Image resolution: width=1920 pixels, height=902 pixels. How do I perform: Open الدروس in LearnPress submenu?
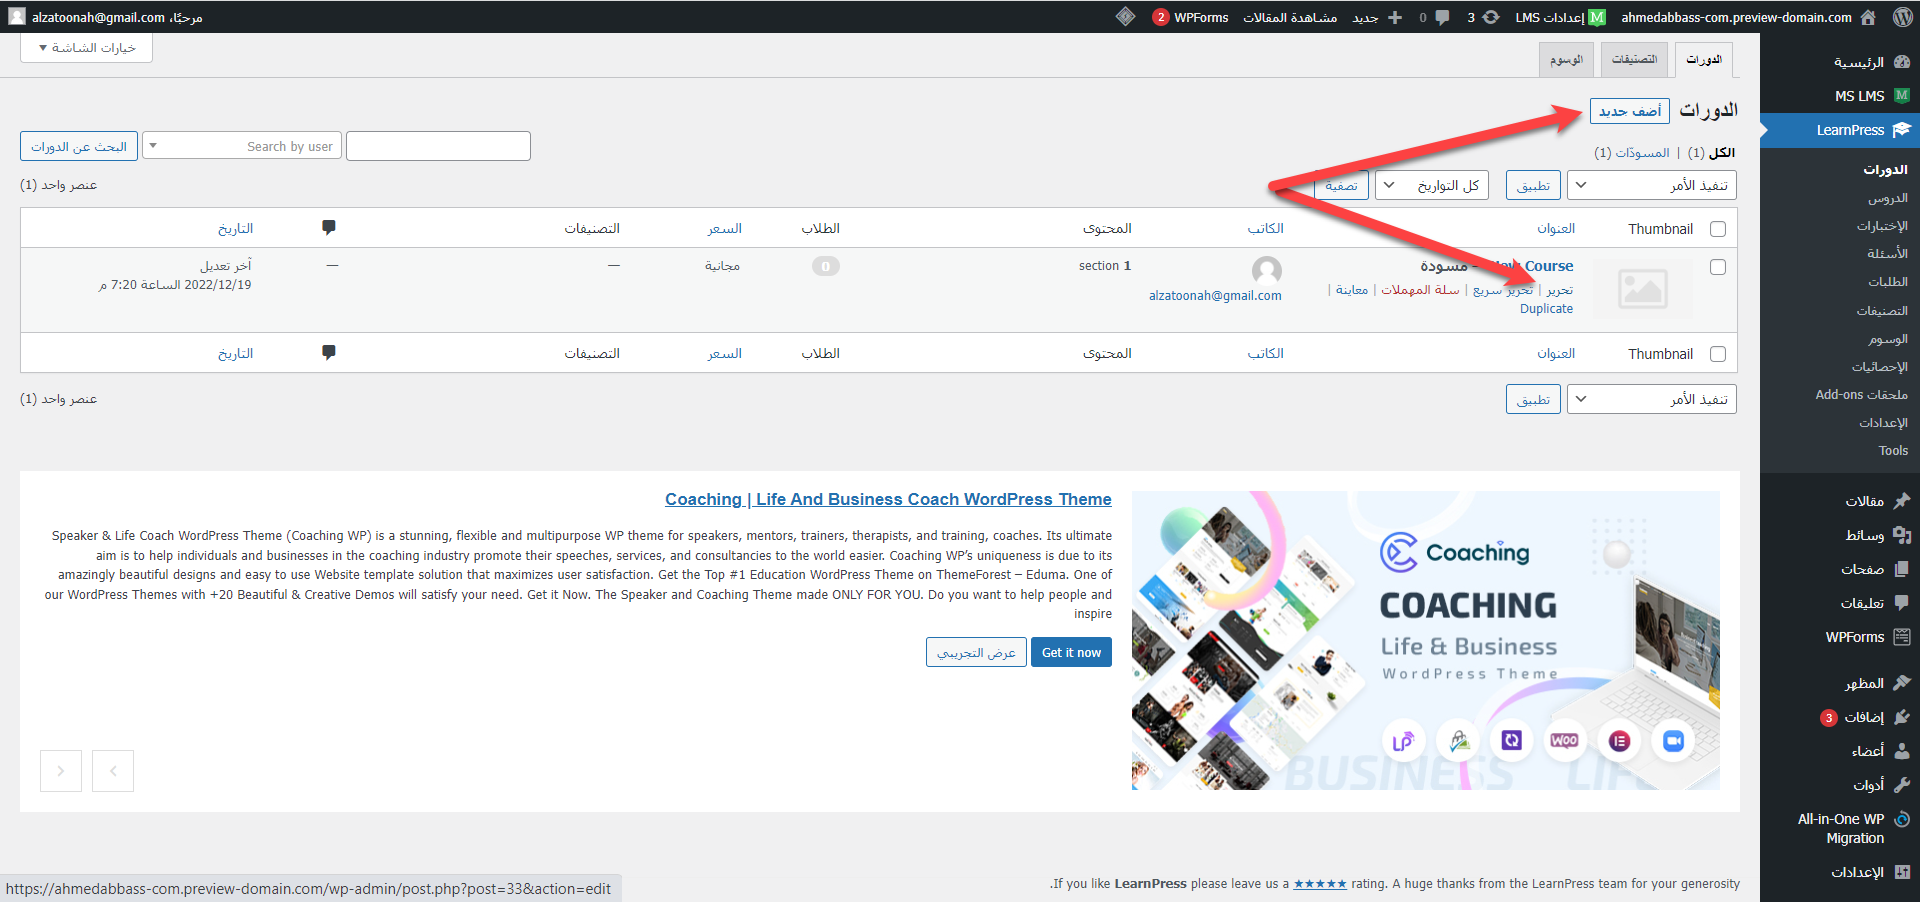click(1887, 198)
